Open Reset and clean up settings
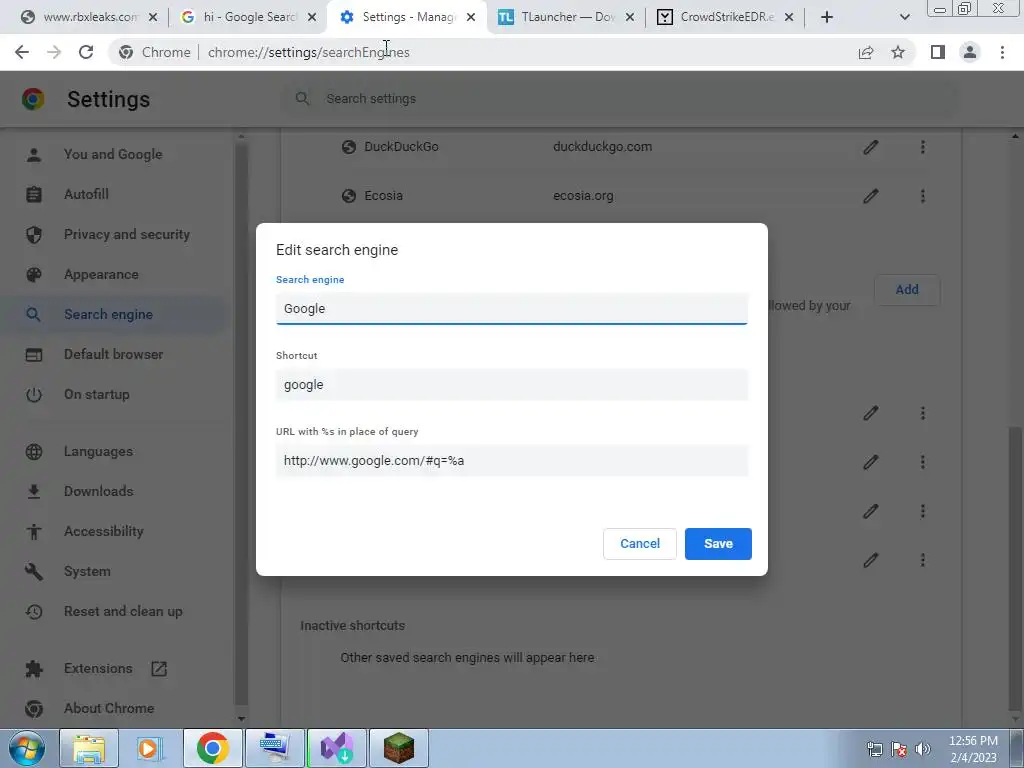 tap(123, 611)
